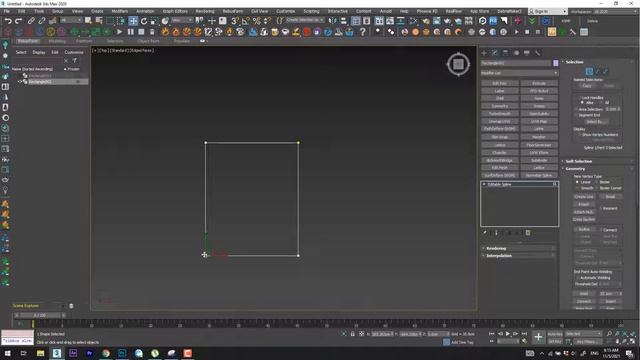Viewport: 640px width, 360px height.
Task: Toggle Area Selection checkbox
Action: click(x=577, y=109)
